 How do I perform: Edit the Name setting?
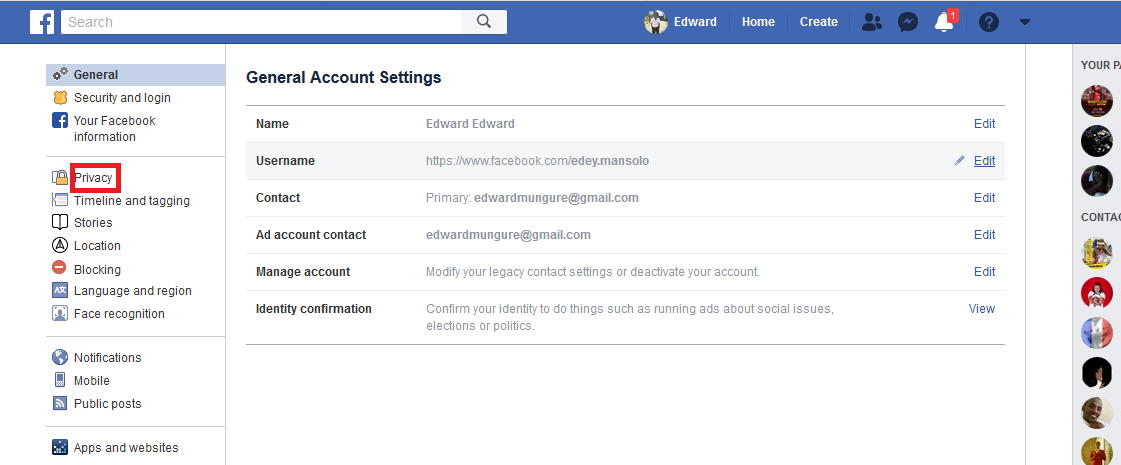[x=984, y=124]
